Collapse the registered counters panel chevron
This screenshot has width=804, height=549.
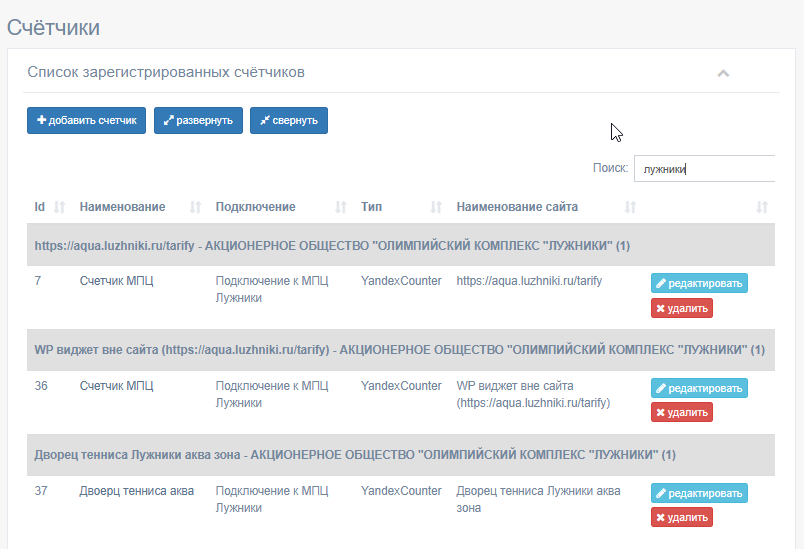[723, 73]
